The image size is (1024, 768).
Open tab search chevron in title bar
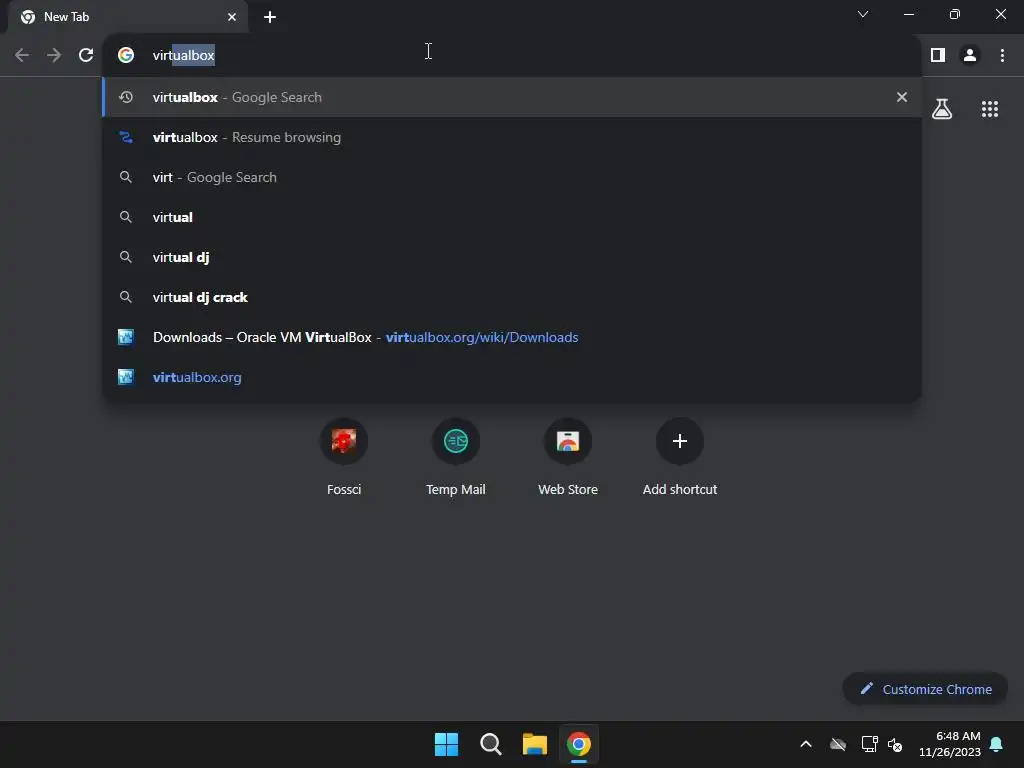click(863, 14)
